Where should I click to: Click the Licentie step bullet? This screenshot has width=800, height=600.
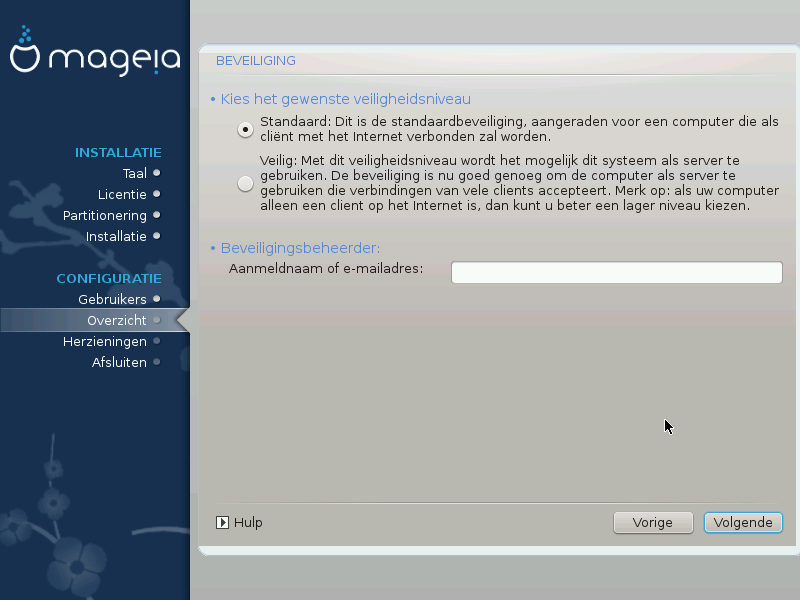tap(156, 194)
